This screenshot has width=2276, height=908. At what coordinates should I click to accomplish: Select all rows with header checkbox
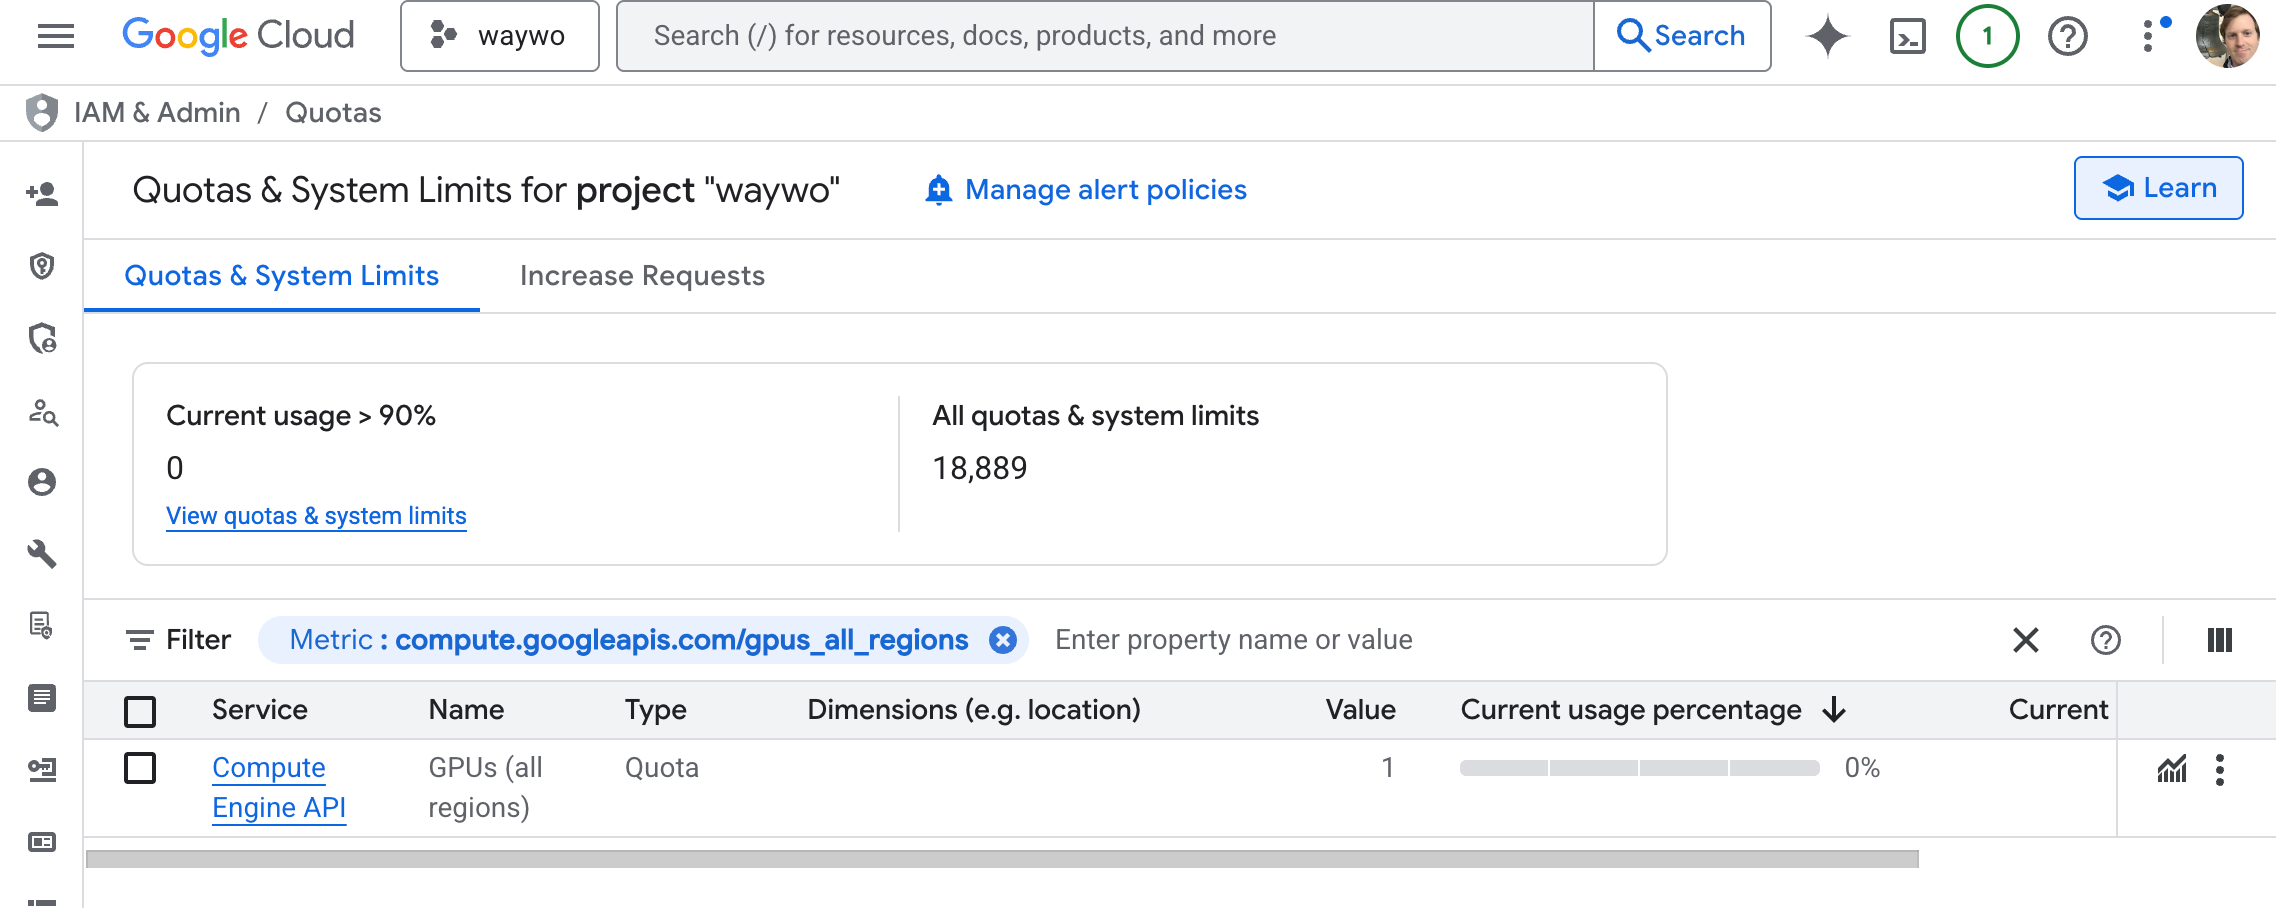[140, 711]
